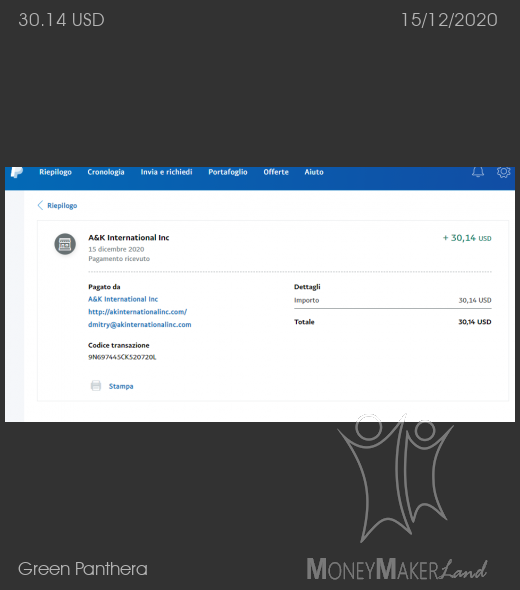This screenshot has height=590, width=520.
Task: Click the Green Panthera caption
Action: click(83, 569)
